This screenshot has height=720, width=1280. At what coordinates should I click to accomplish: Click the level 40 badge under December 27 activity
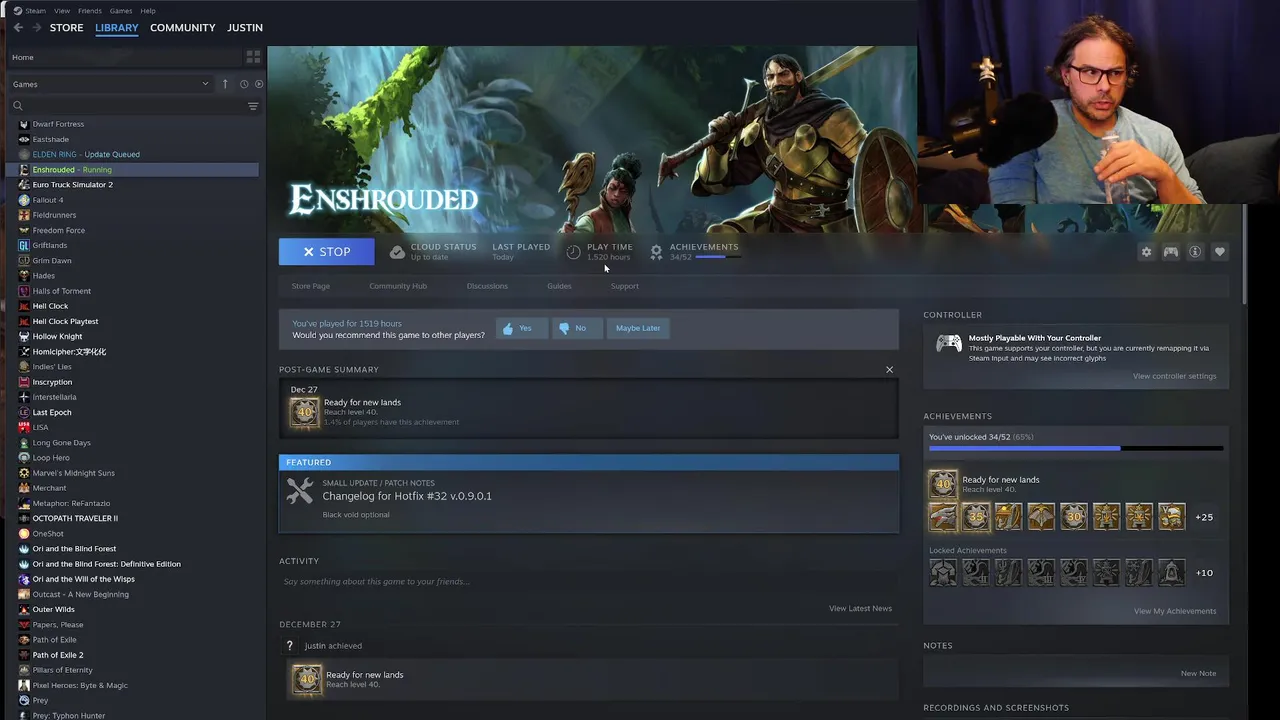307,679
